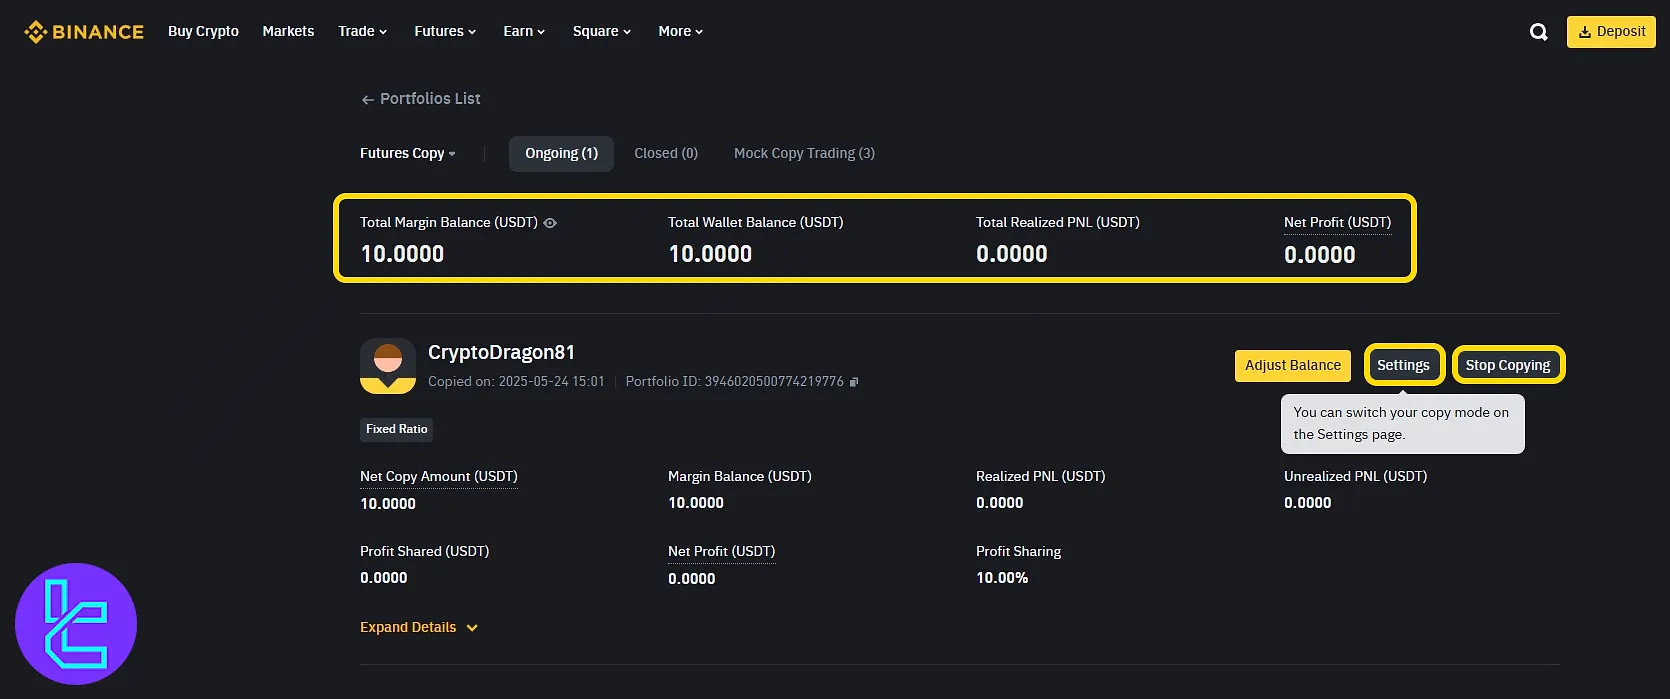The height and width of the screenshot is (699, 1670).
Task: Open the Futures Copy dropdown
Action: click(x=408, y=154)
